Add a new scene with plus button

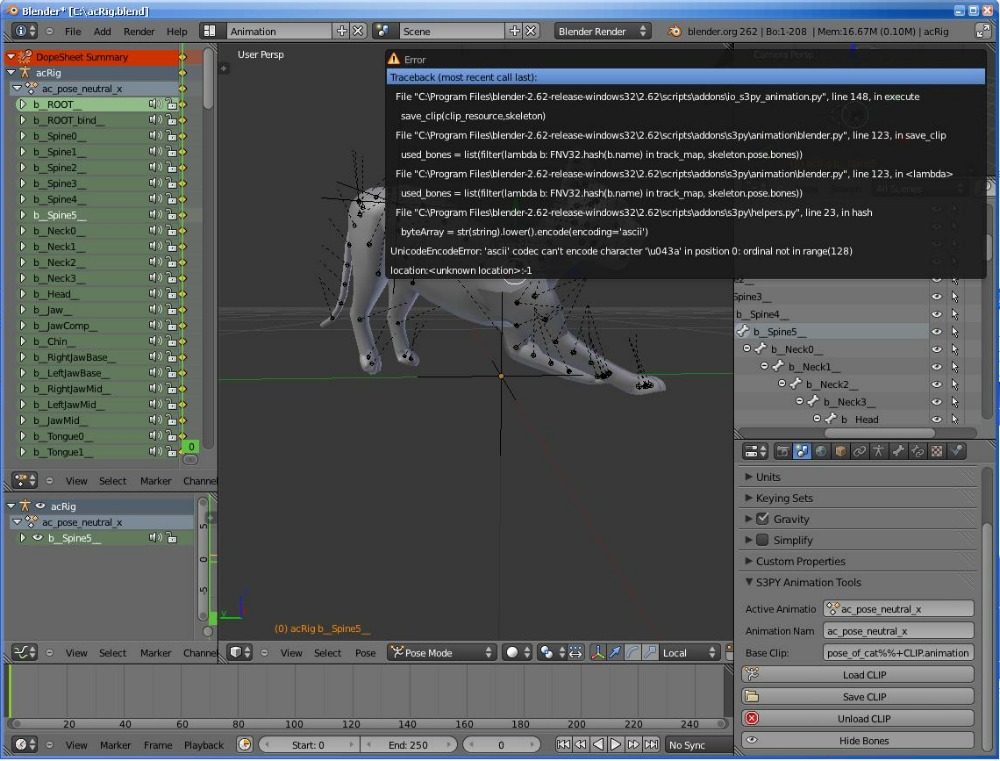coord(514,31)
